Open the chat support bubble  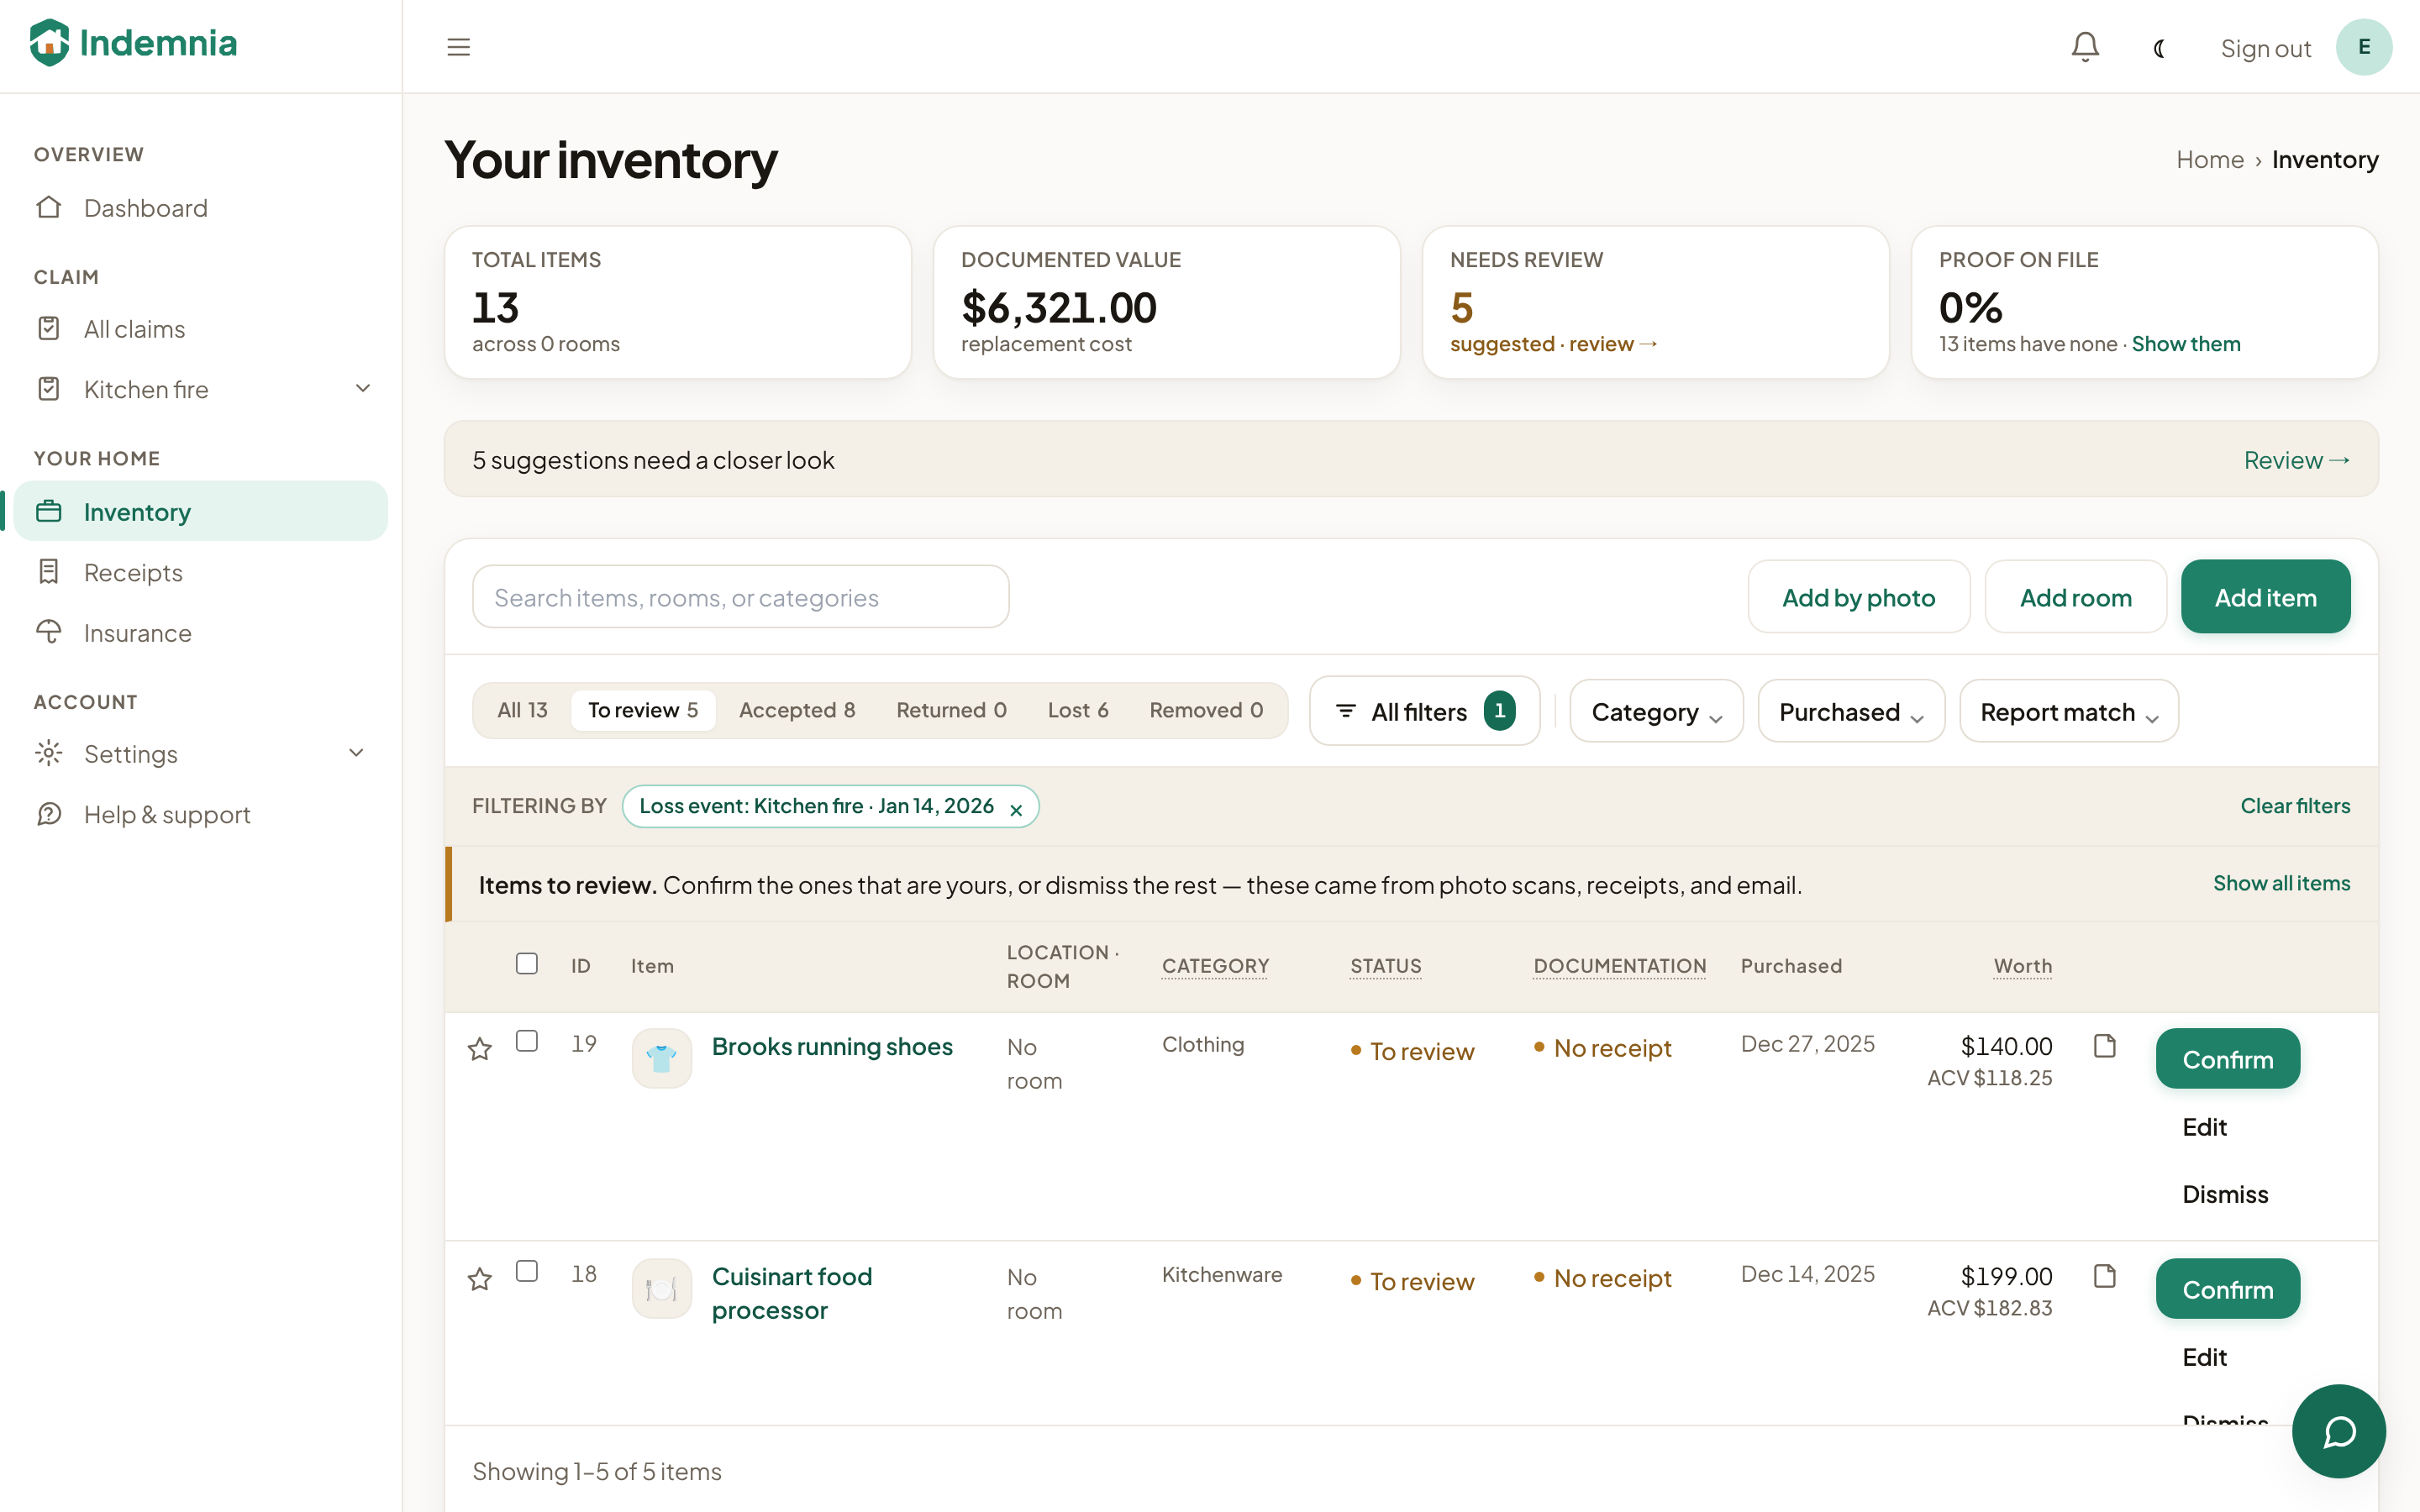tap(2338, 1431)
